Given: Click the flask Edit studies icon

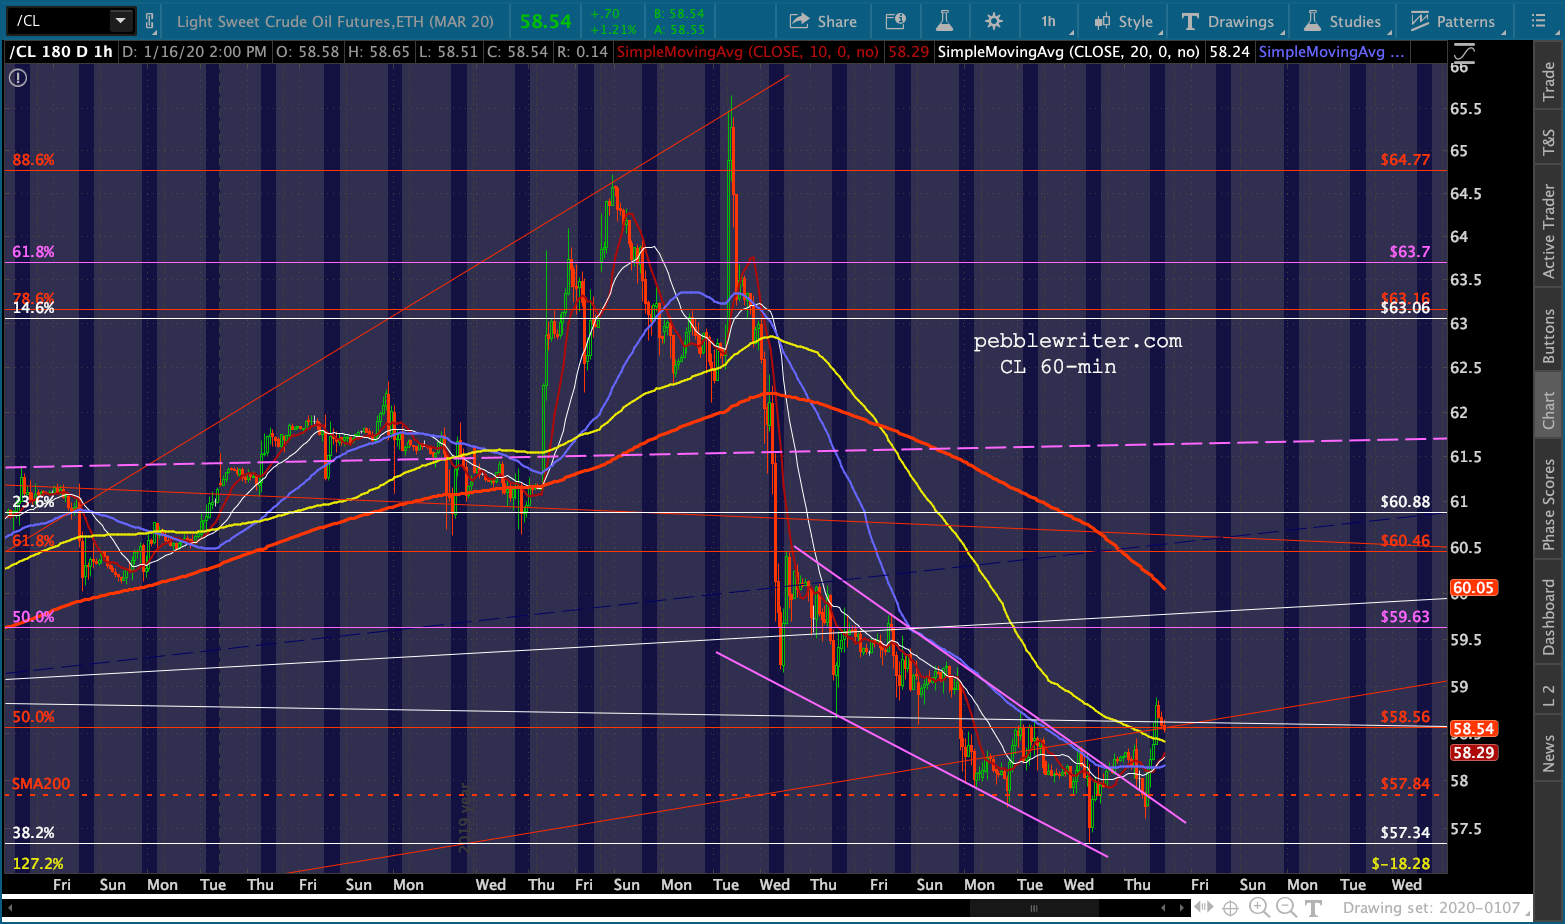Looking at the screenshot, I should (944, 21).
